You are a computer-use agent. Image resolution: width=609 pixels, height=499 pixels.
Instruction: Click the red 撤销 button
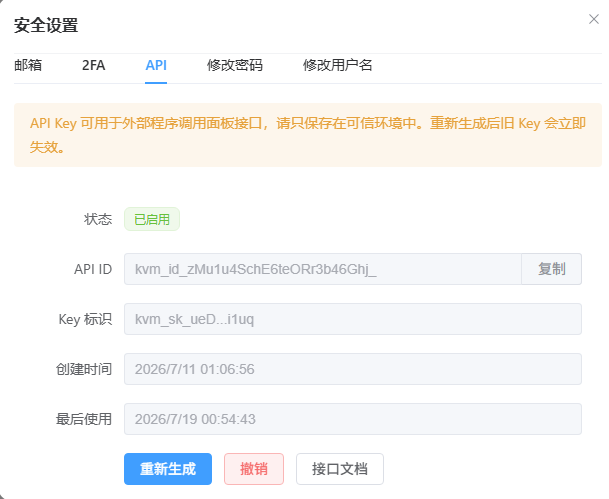[x=254, y=469]
